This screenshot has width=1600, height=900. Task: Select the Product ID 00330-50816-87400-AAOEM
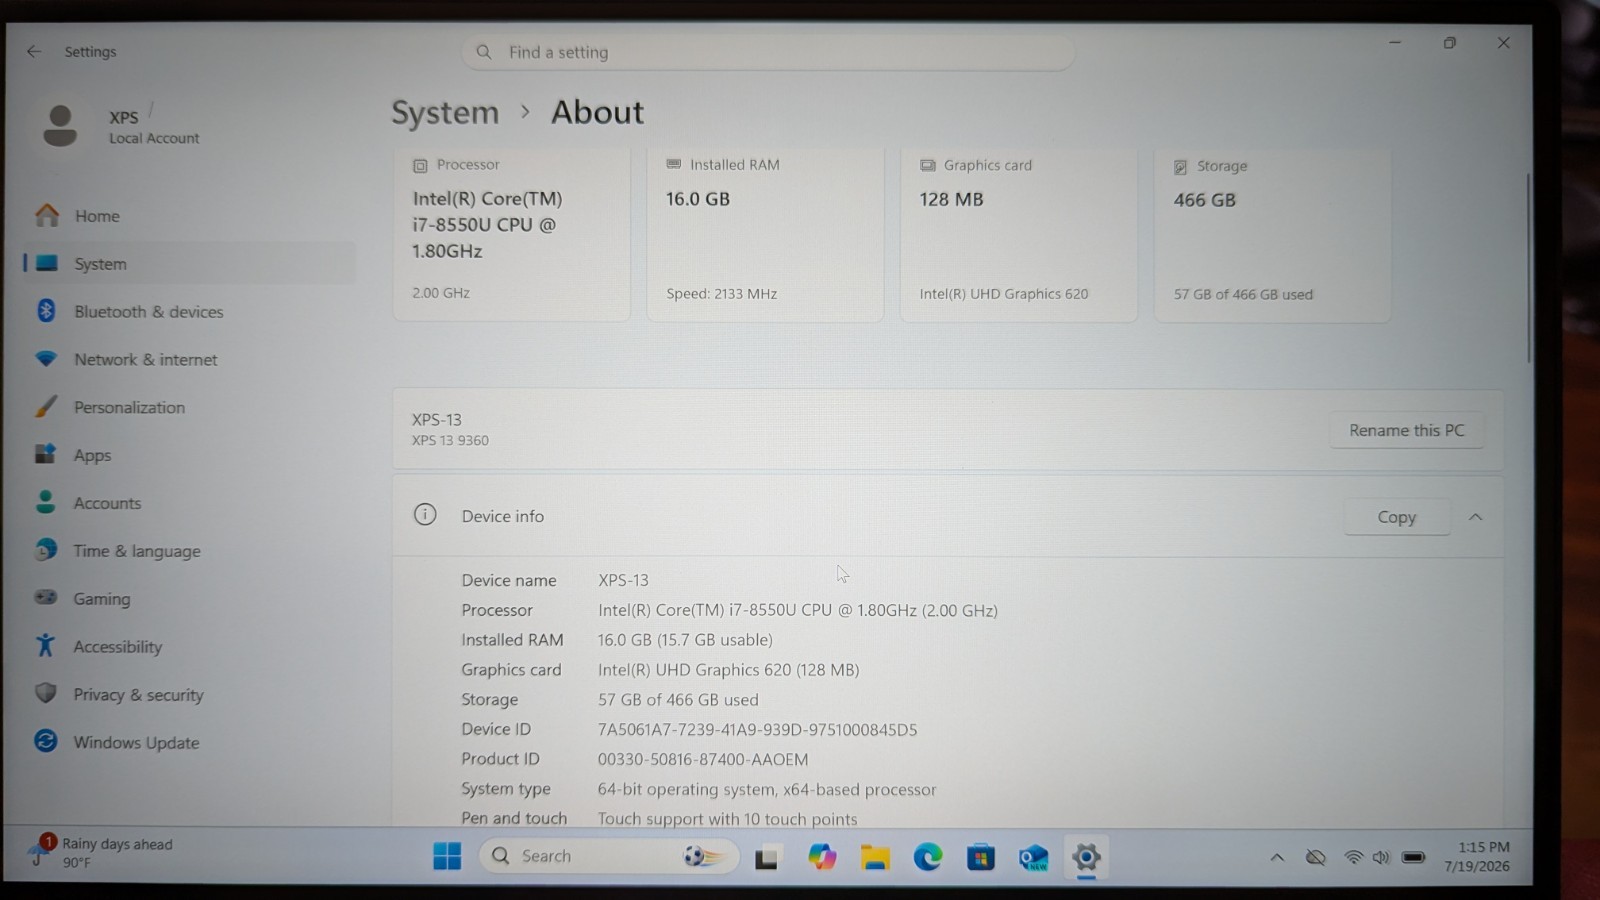(x=703, y=759)
